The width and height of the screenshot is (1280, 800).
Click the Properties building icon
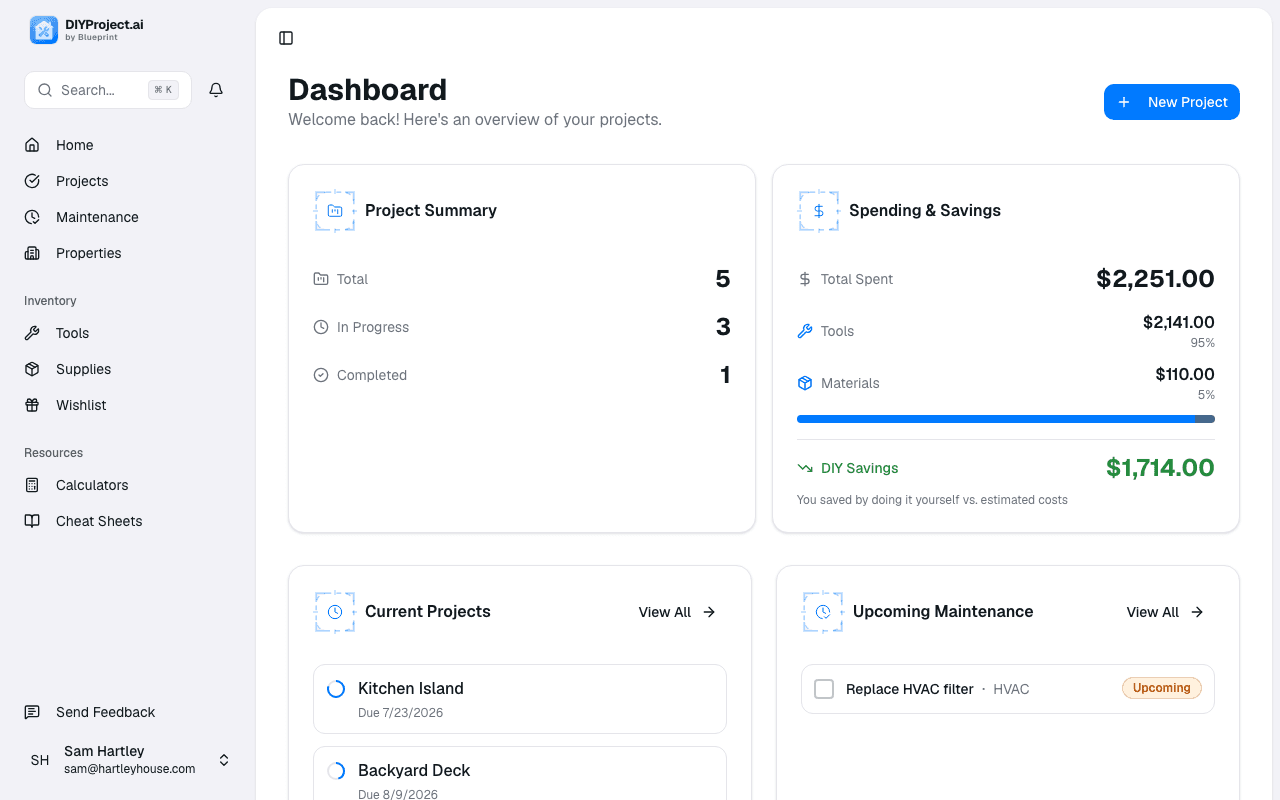[32, 253]
